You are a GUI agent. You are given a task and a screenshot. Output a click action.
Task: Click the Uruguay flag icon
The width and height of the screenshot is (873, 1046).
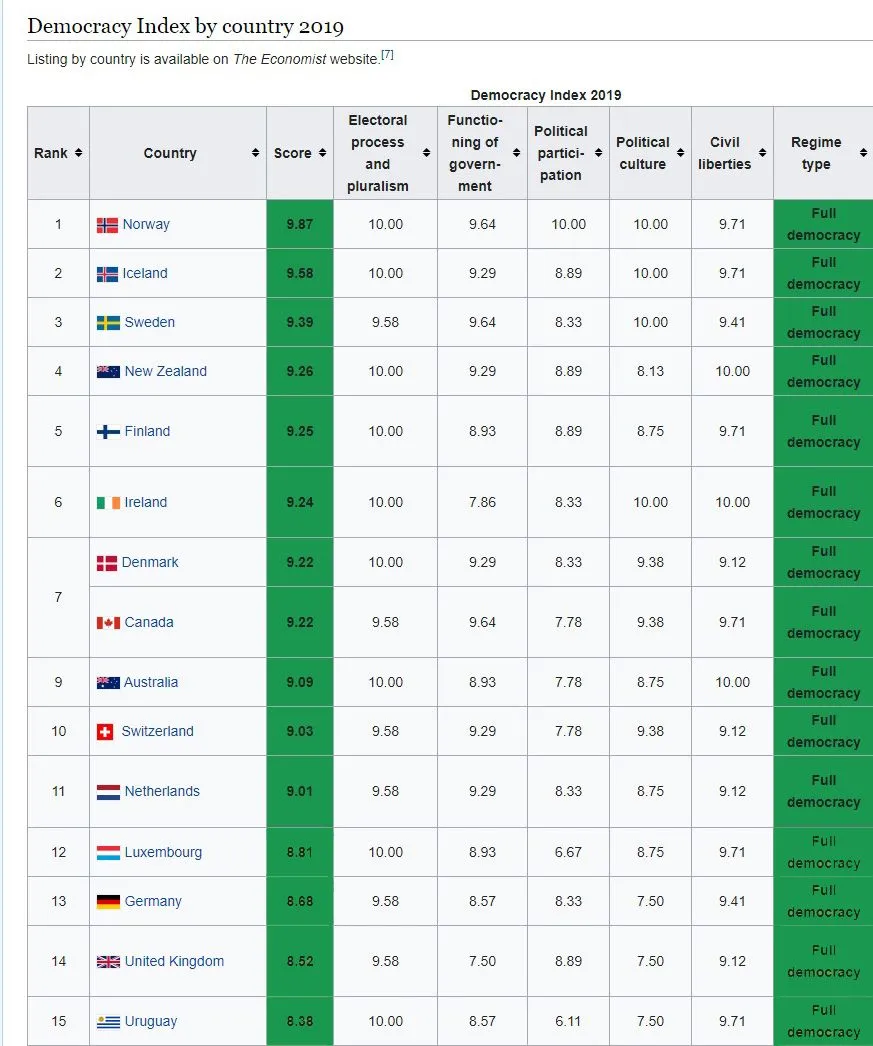(x=108, y=1022)
